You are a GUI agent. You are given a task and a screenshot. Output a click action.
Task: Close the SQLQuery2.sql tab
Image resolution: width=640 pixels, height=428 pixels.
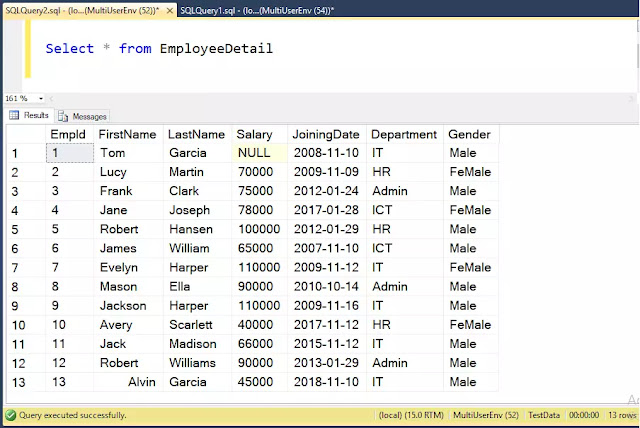click(170, 11)
